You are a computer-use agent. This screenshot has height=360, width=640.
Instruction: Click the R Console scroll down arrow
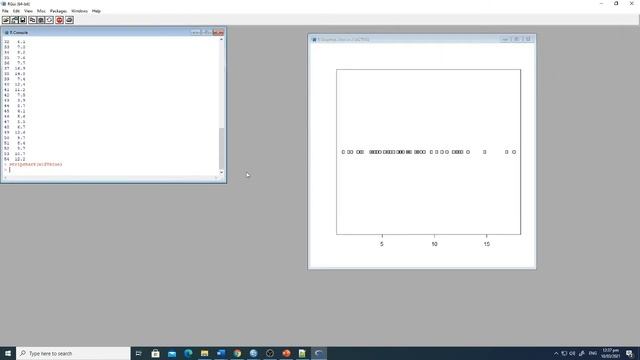[222, 173]
